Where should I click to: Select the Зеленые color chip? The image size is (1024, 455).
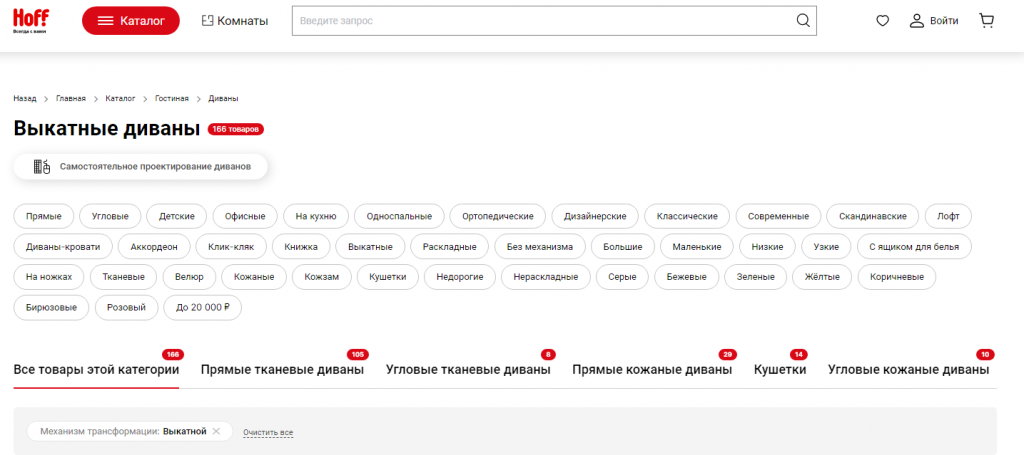pyautogui.click(x=756, y=277)
